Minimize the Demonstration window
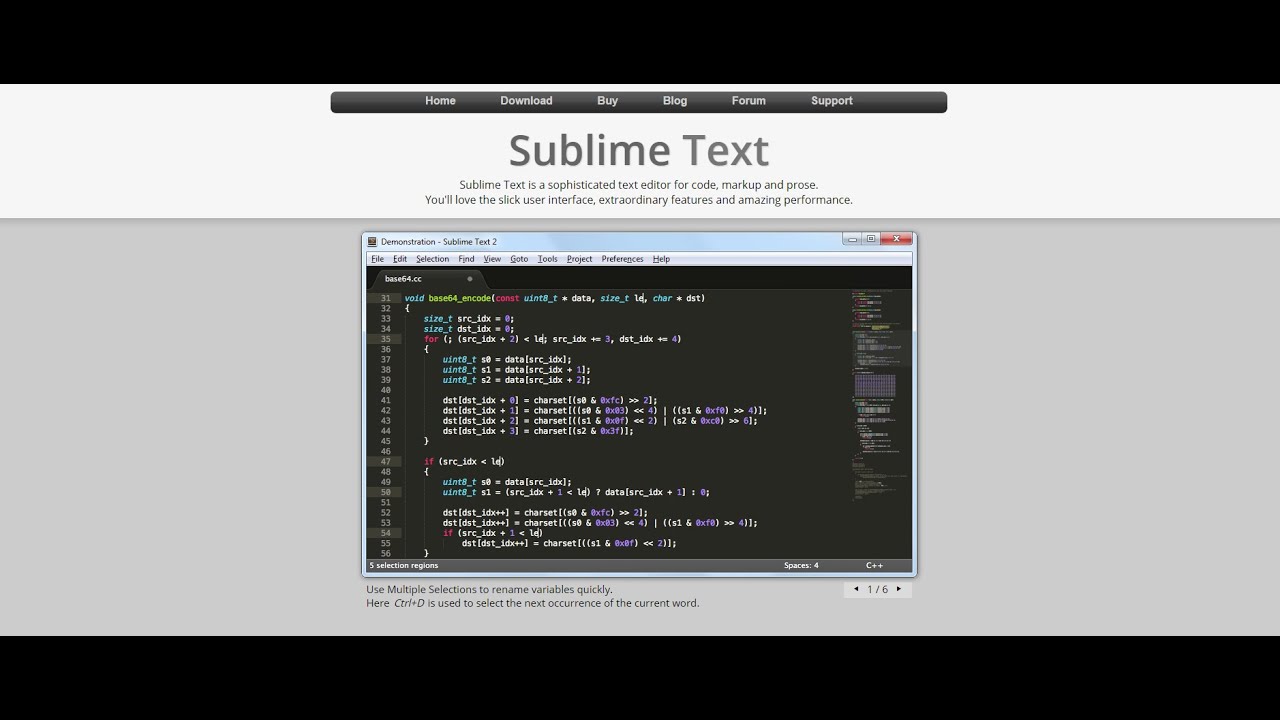The width and height of the screenshot is (1280, 720). point(851,239)
